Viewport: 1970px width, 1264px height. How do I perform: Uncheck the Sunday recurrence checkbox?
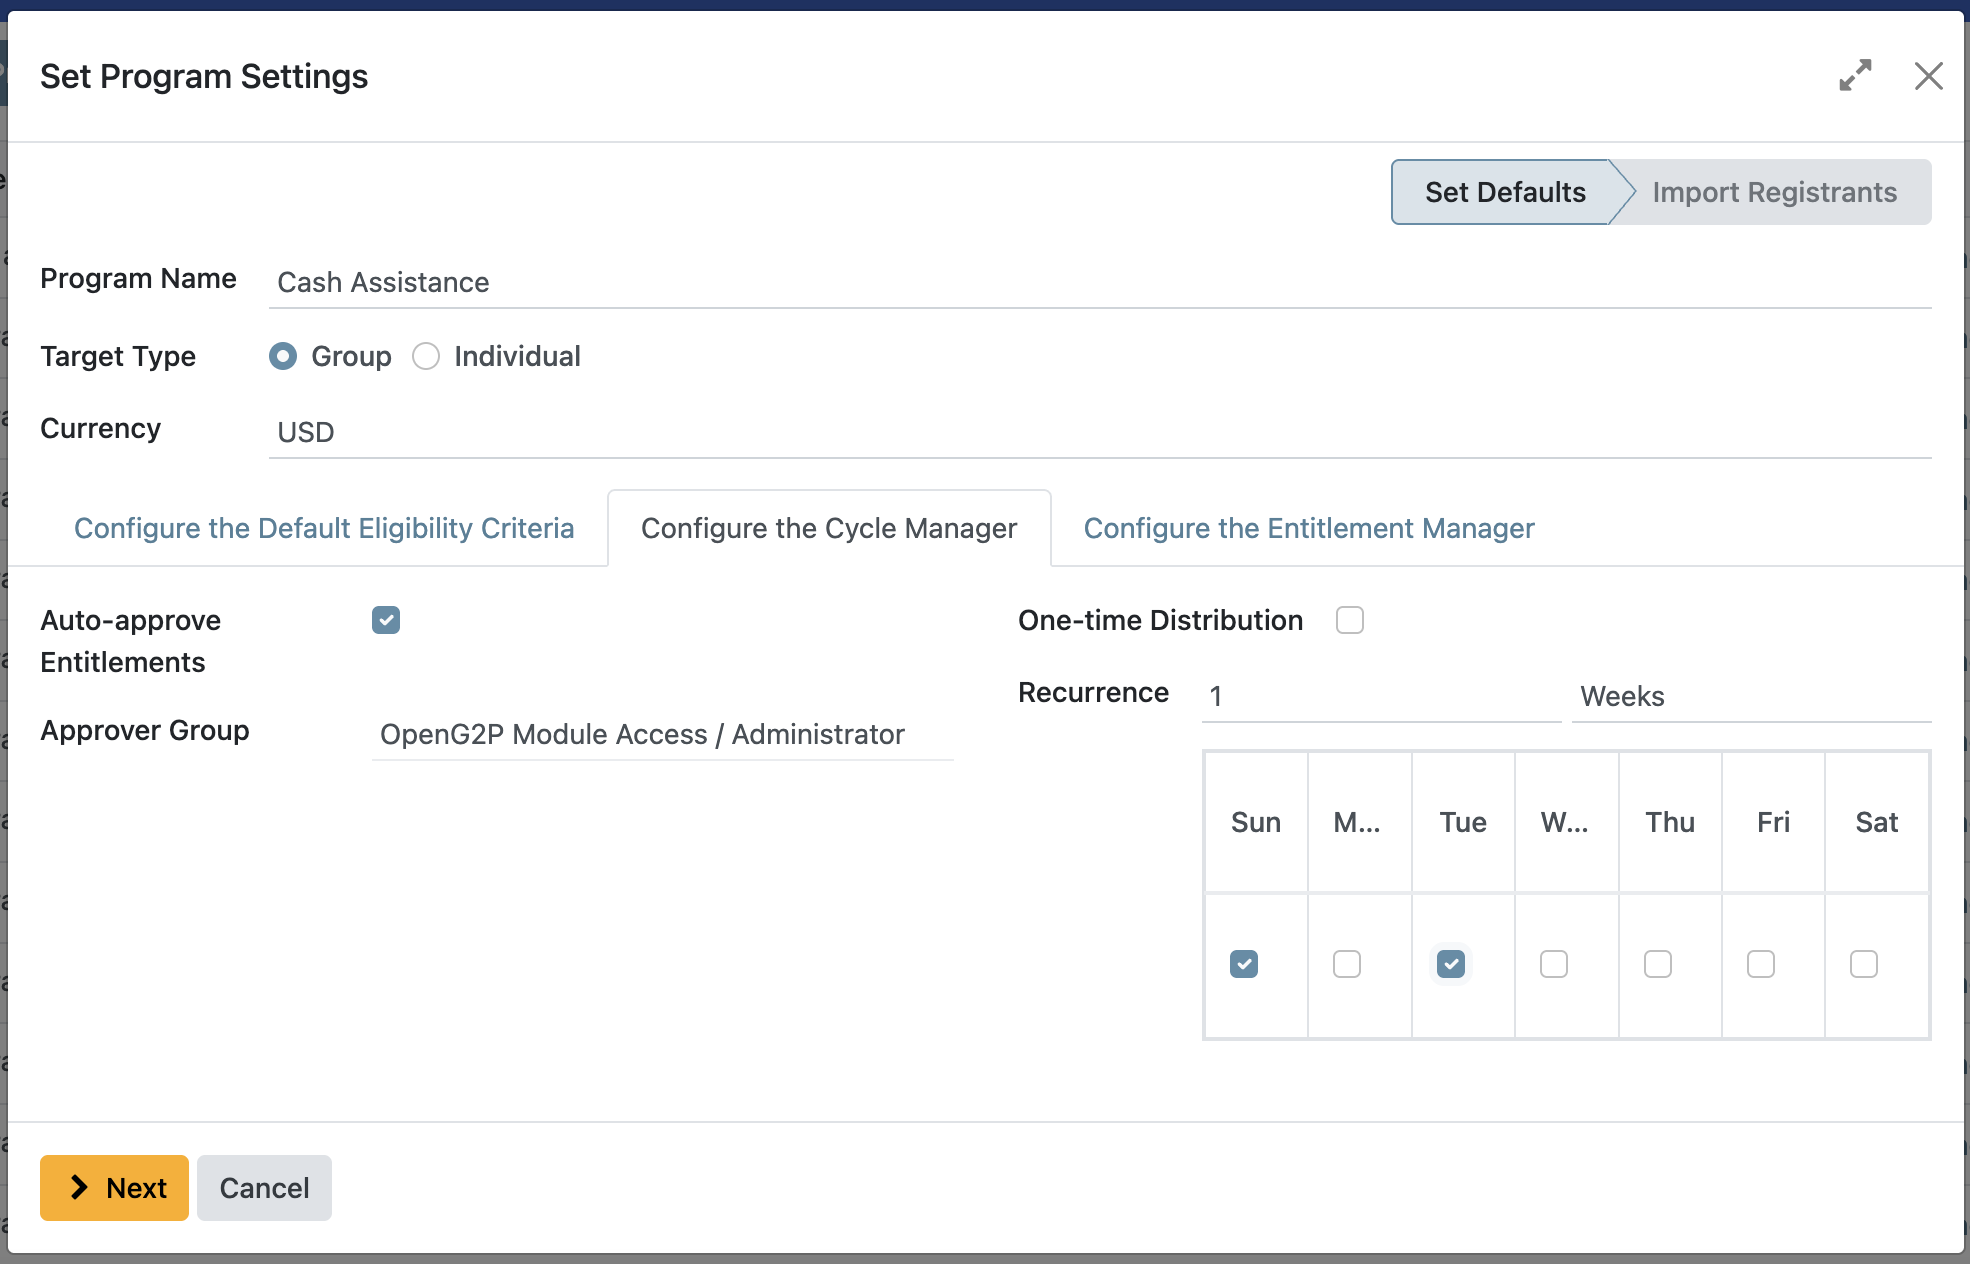(1244, 964)
